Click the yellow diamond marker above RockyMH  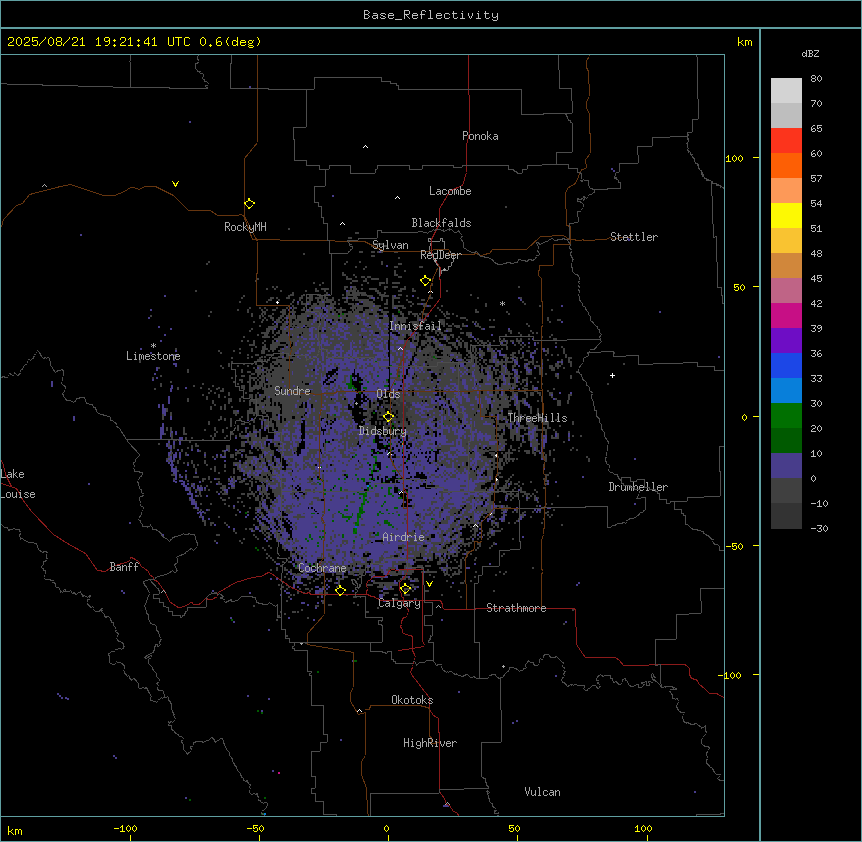[250, 204]
